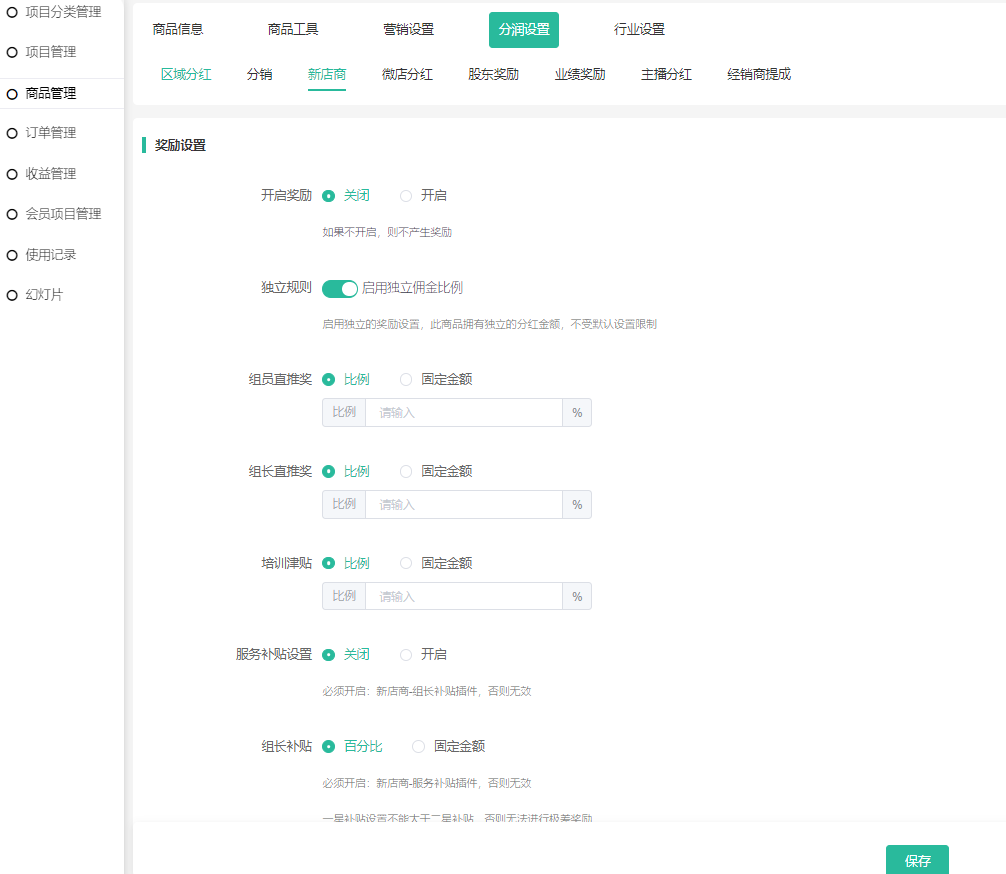Toggle the 独立规则 switch off

click(340, 289)
